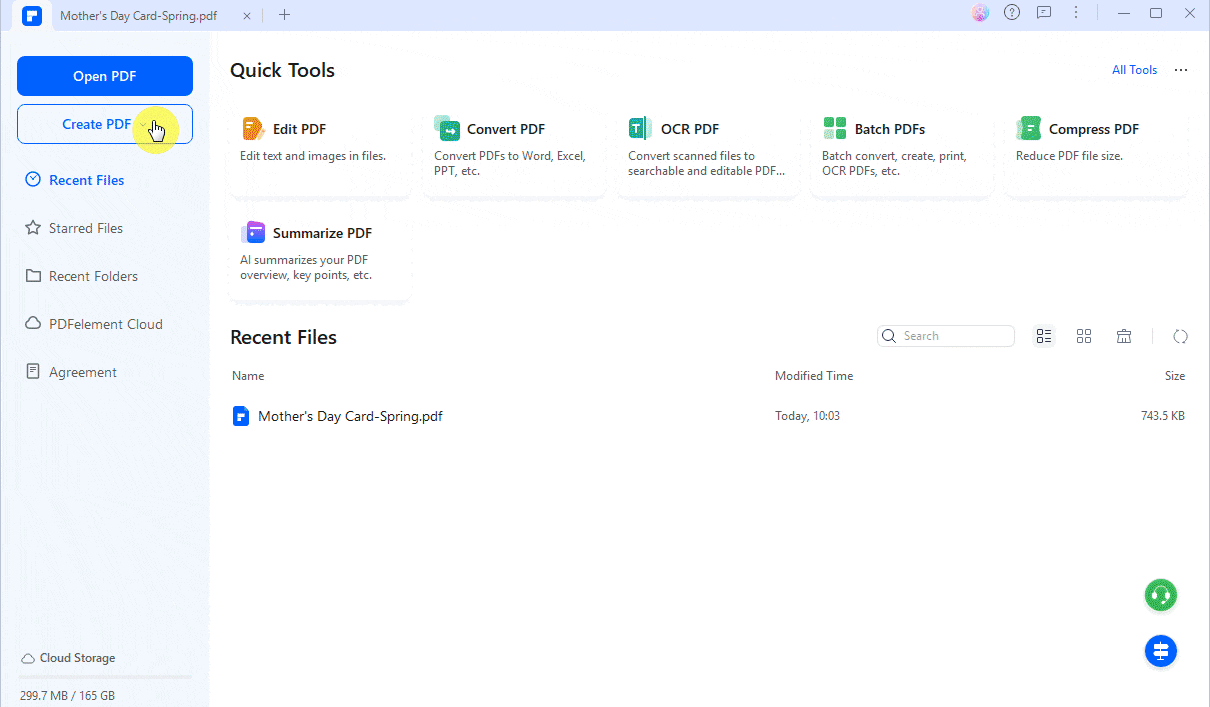Expand the Create PDF dropdown arrow
The height and width of the screenshot is (707, 1210).
click(x=144, y=125)
